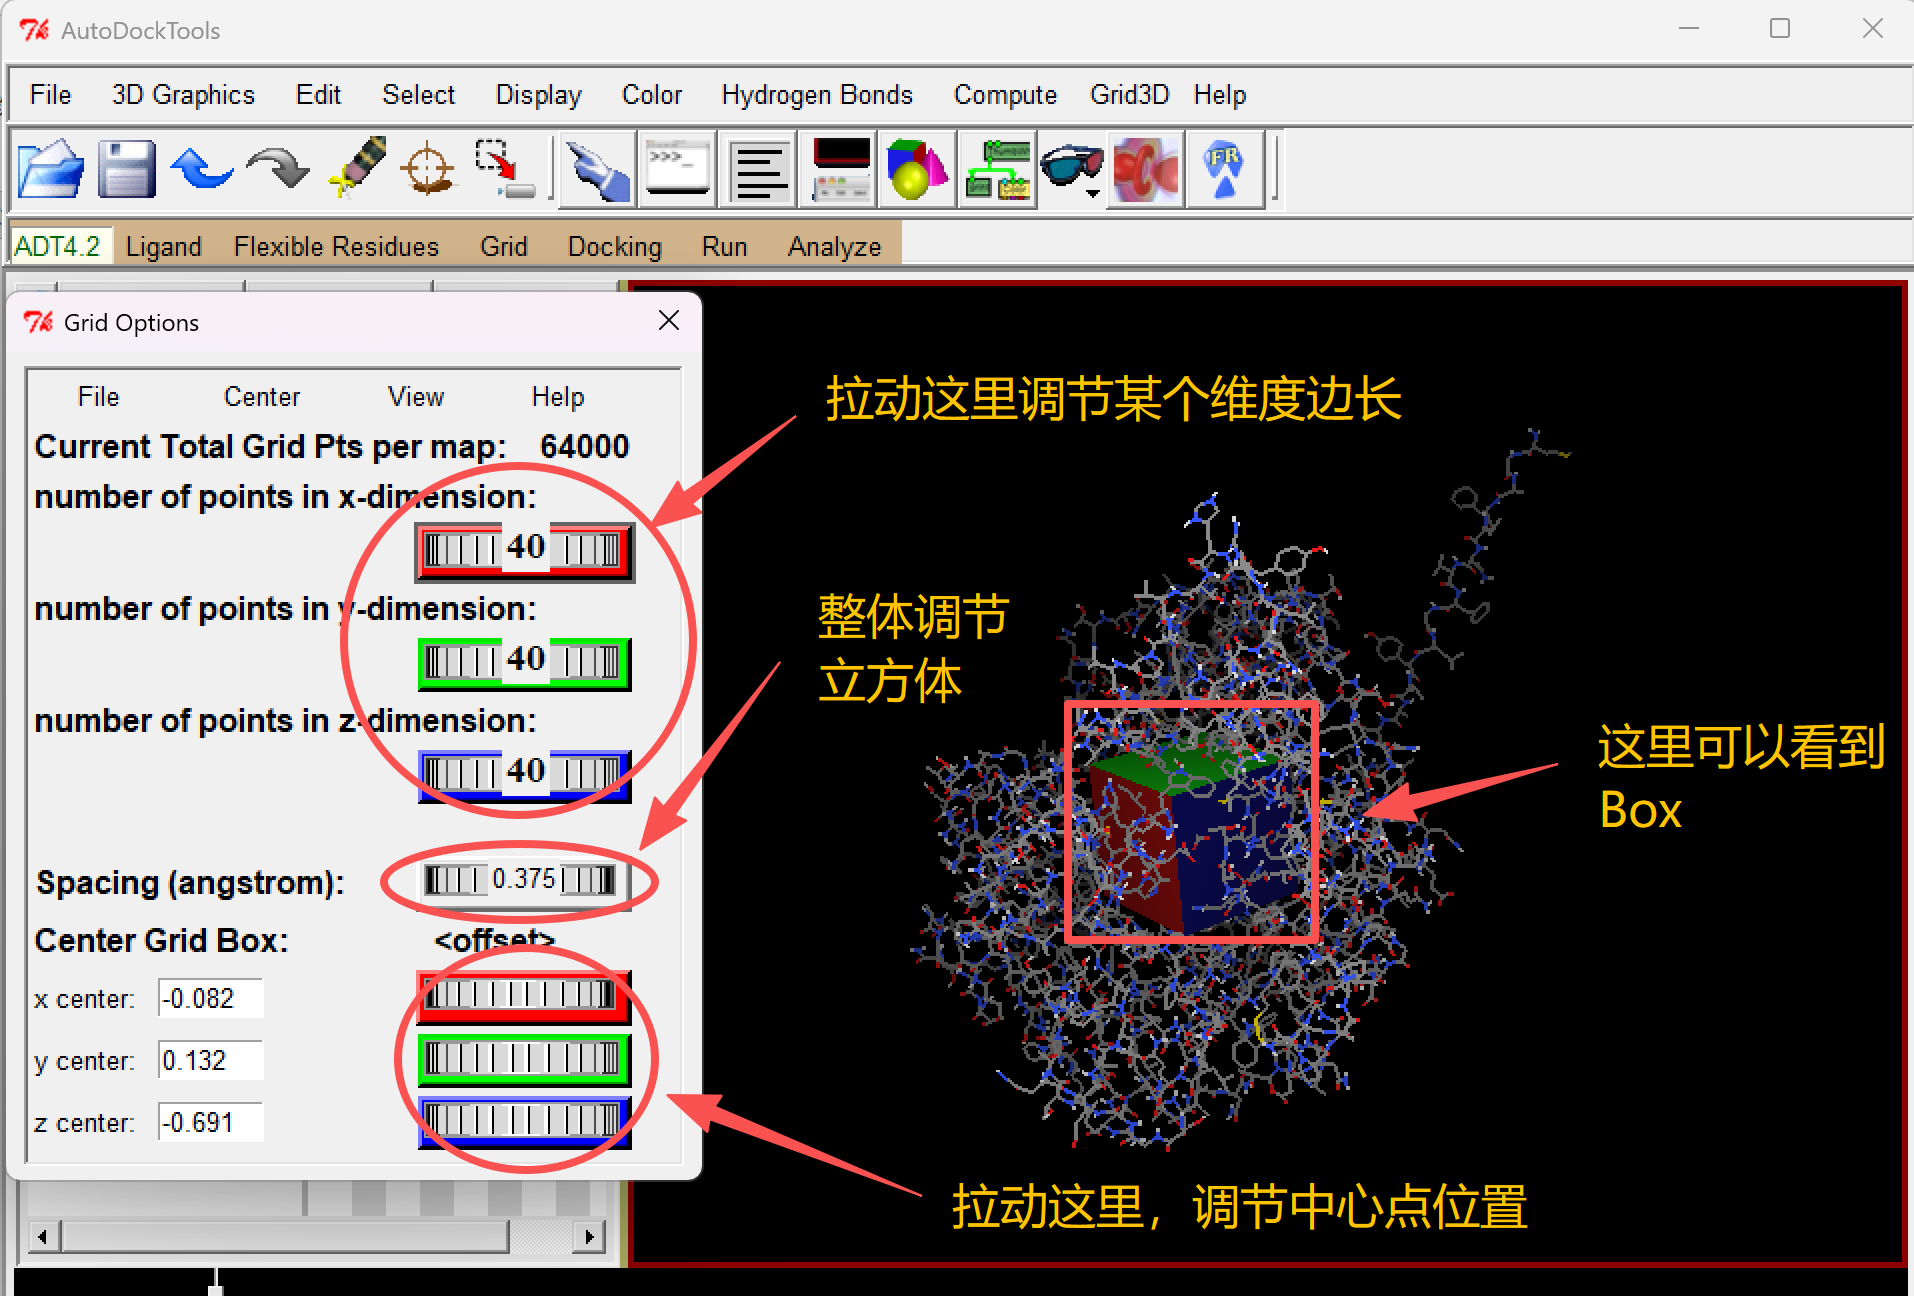Open the Docking menu tab

tap(614, 246)
